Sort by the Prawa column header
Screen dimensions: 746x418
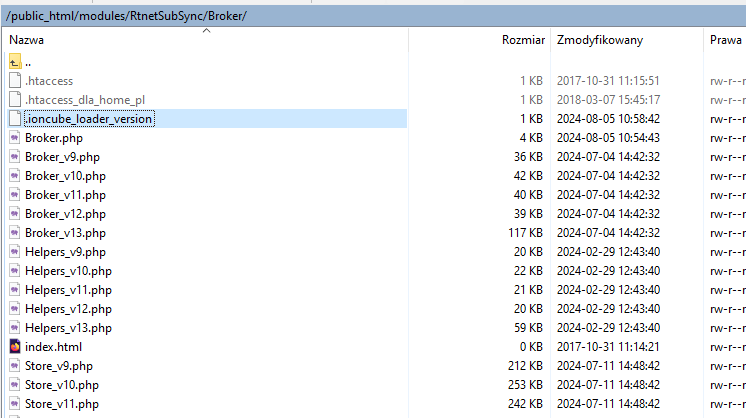[x=726, y=40]
